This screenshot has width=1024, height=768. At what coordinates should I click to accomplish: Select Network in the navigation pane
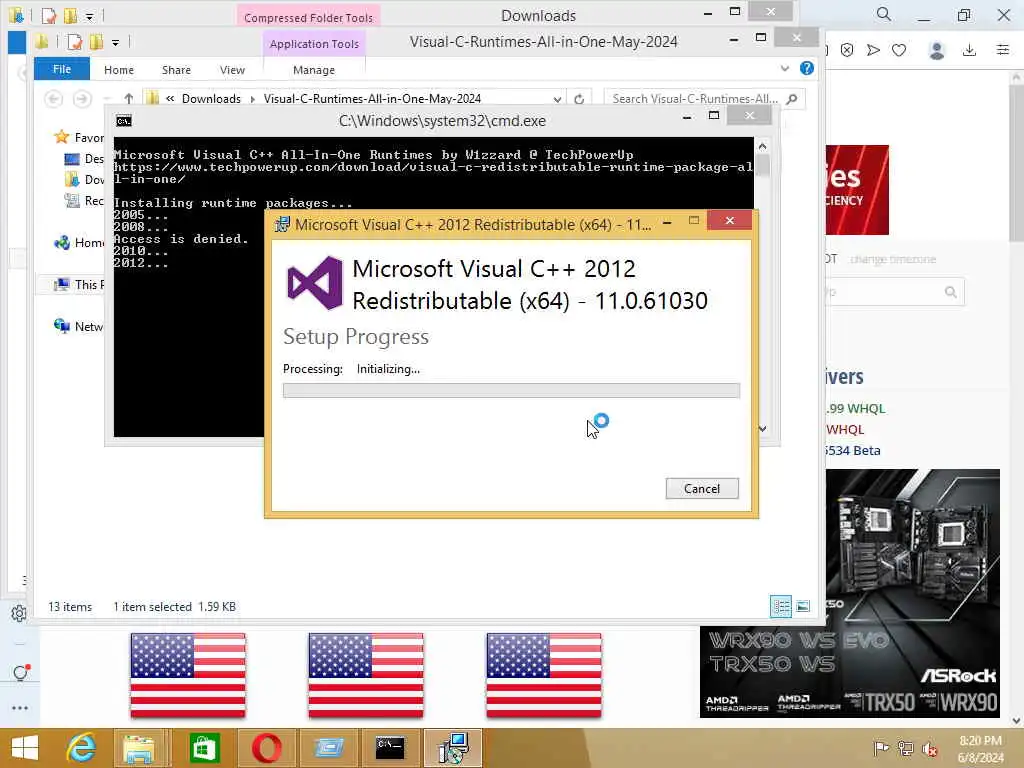click(x=79, y=327)
